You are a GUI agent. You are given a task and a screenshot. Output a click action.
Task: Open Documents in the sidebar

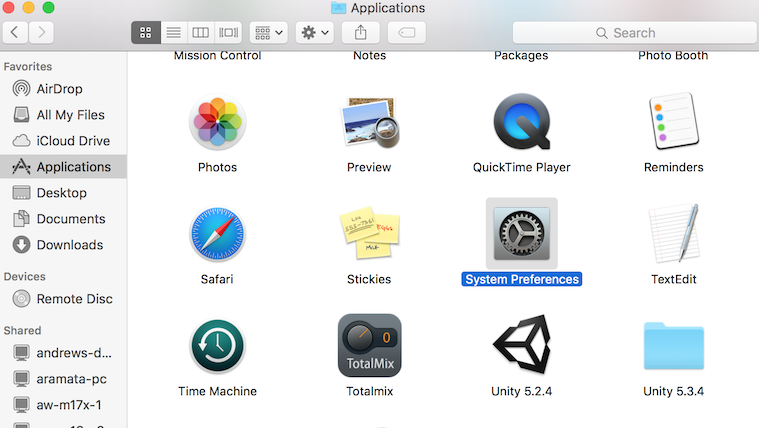point(63,219)
